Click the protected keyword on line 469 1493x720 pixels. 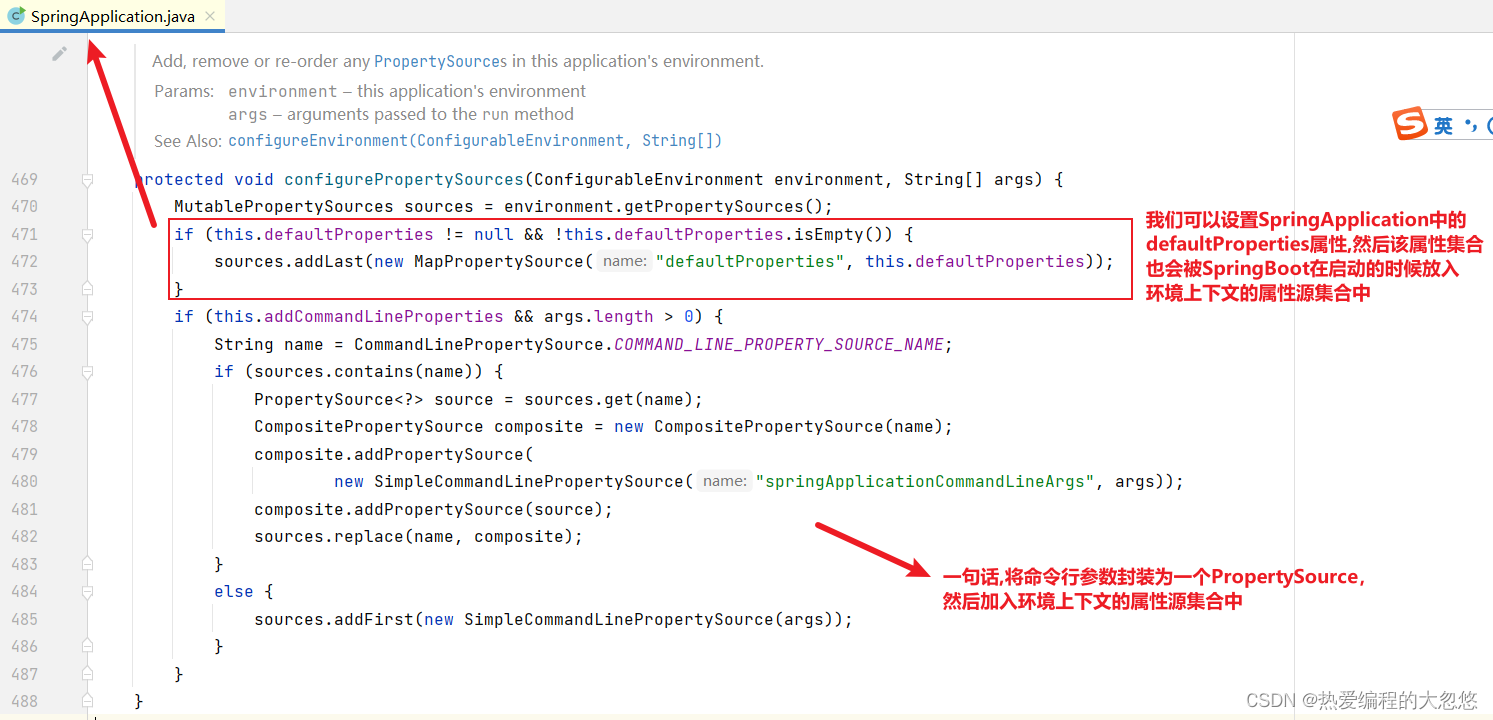[179, 180]
